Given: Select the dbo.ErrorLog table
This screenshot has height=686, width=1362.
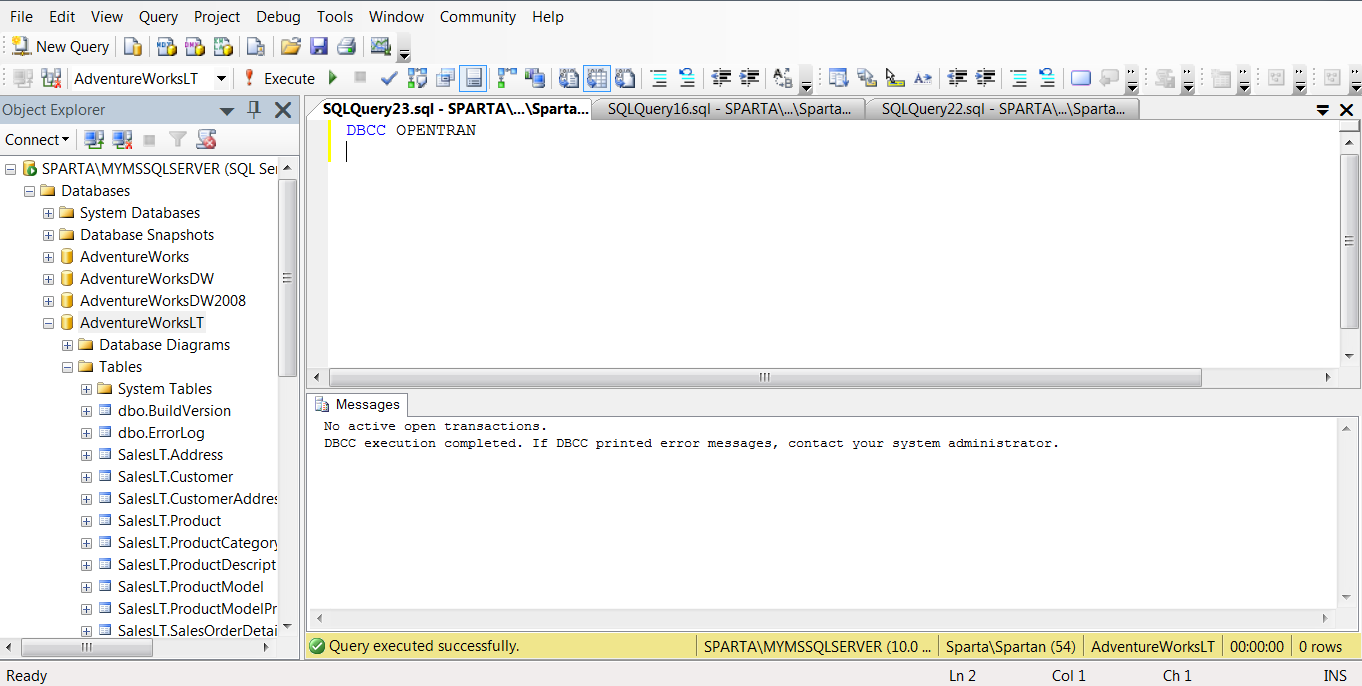Looking at the screenshot, I should (x=160, y=433).
